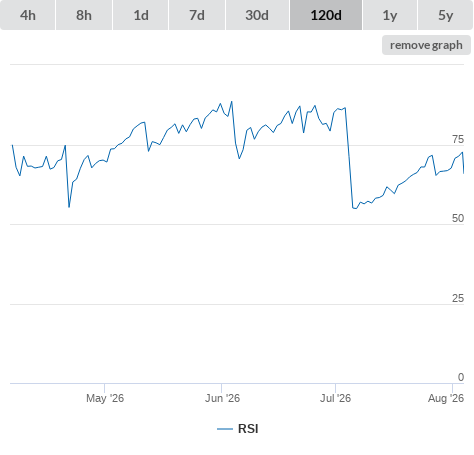Toggle the RSI series legend entry

point(238,429)
